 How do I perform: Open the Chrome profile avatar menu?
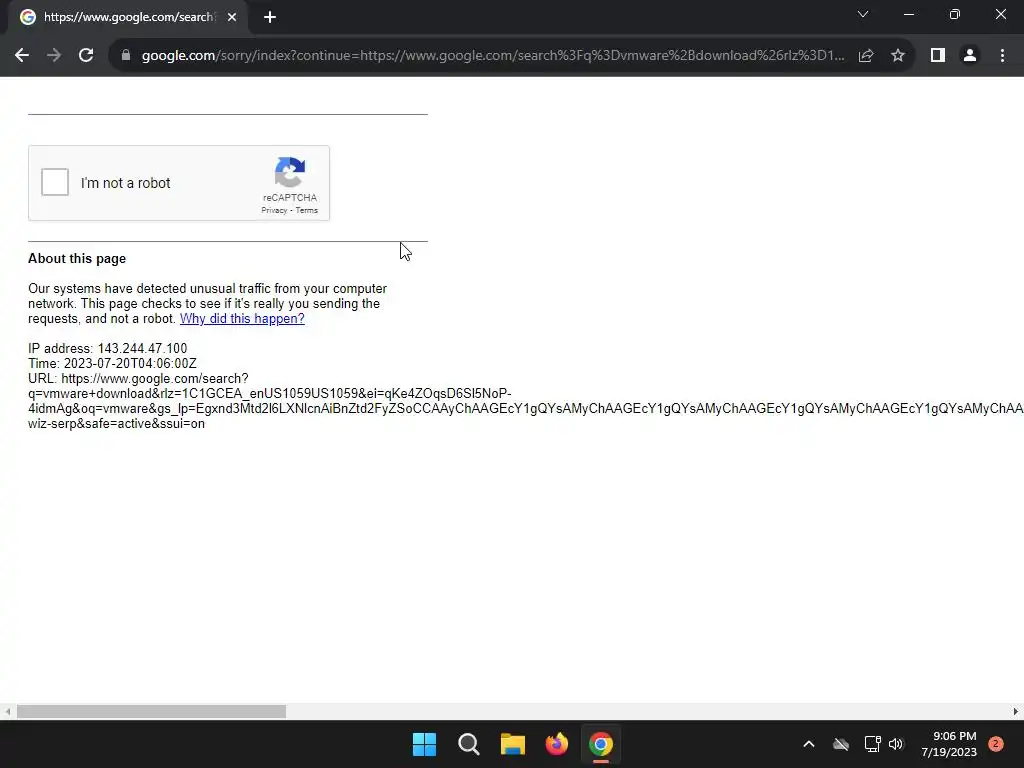pos(970,56)
